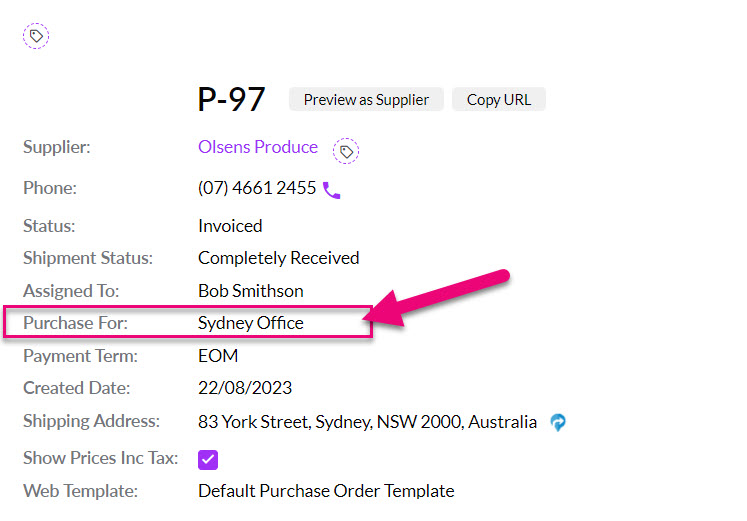The height and width of the screenshot is (521, 747).
Task: Click the tag icon at top left
Action: pos(36,36)
